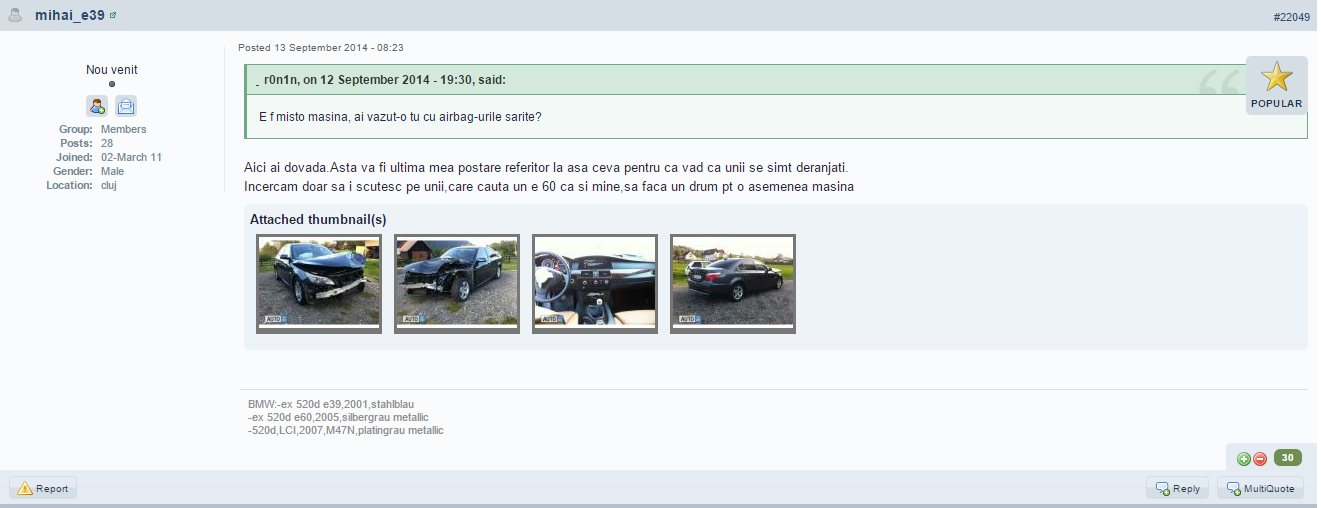Click the red minus reputation icon
The height and width of the screenshot is (508, 1321).
pyautogui.click(x=1260, y=459)
